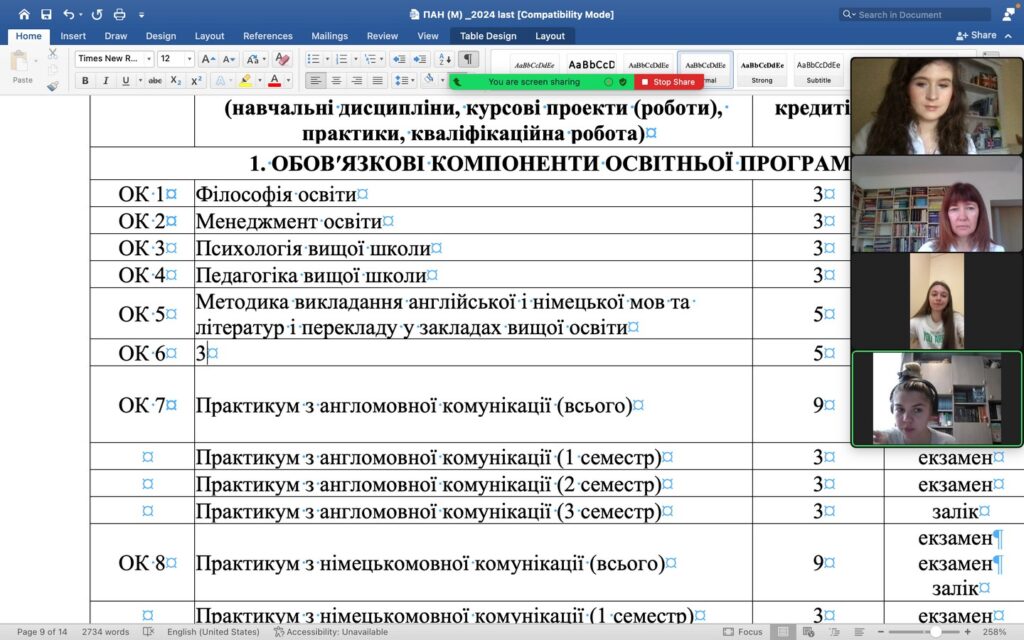Image resolution: width=1024 pixels, height=640 pixels.
Task: Increase indent using the ribbon icon
Action: pos(420,59)
